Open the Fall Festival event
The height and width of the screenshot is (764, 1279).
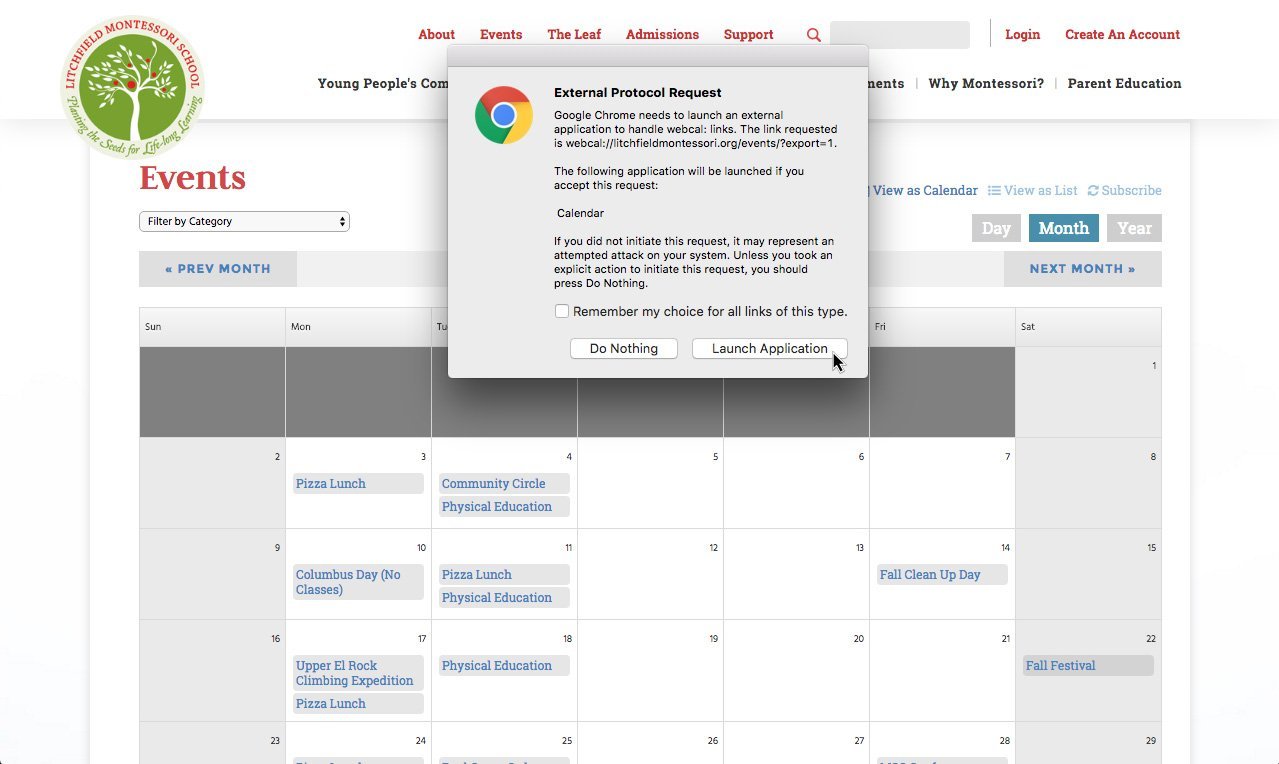[1088, 665]
